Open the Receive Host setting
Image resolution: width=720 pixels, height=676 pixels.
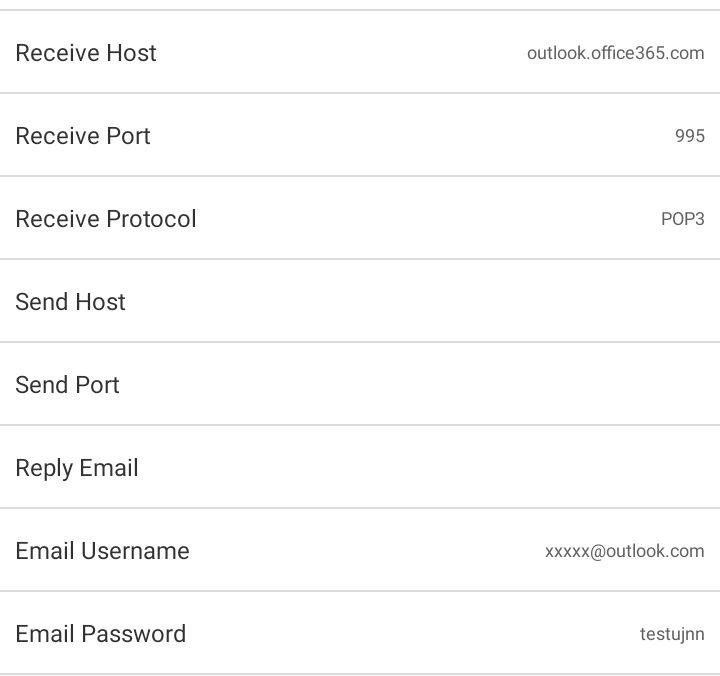point(360,52)
